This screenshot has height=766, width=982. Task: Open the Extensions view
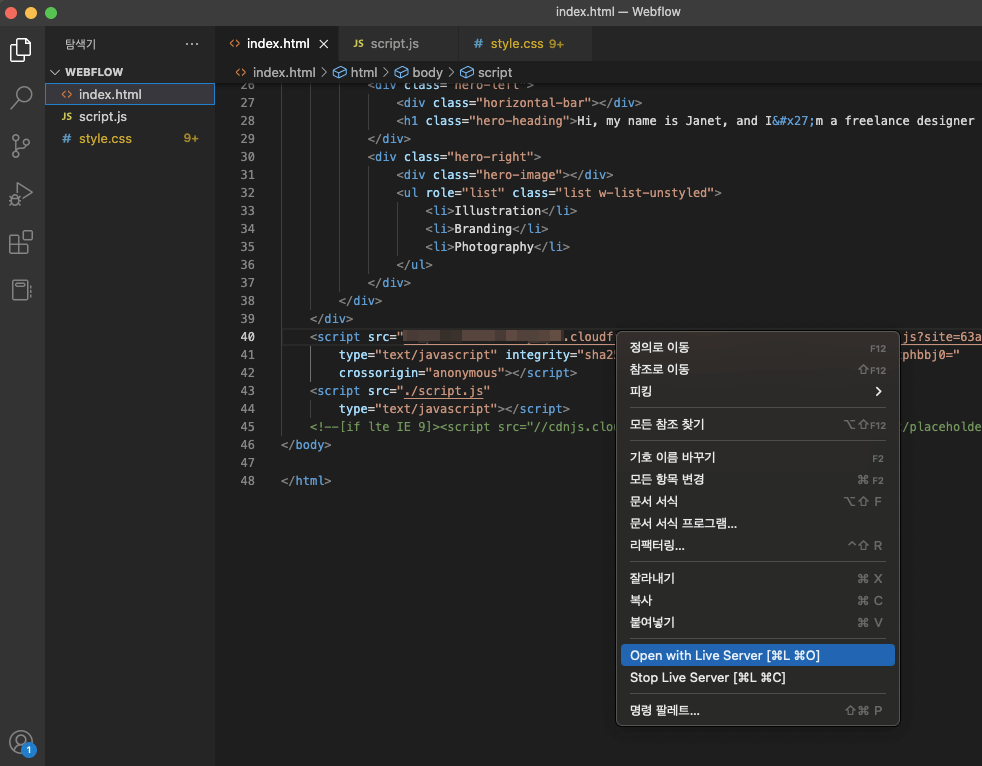(x=21, y=242)
